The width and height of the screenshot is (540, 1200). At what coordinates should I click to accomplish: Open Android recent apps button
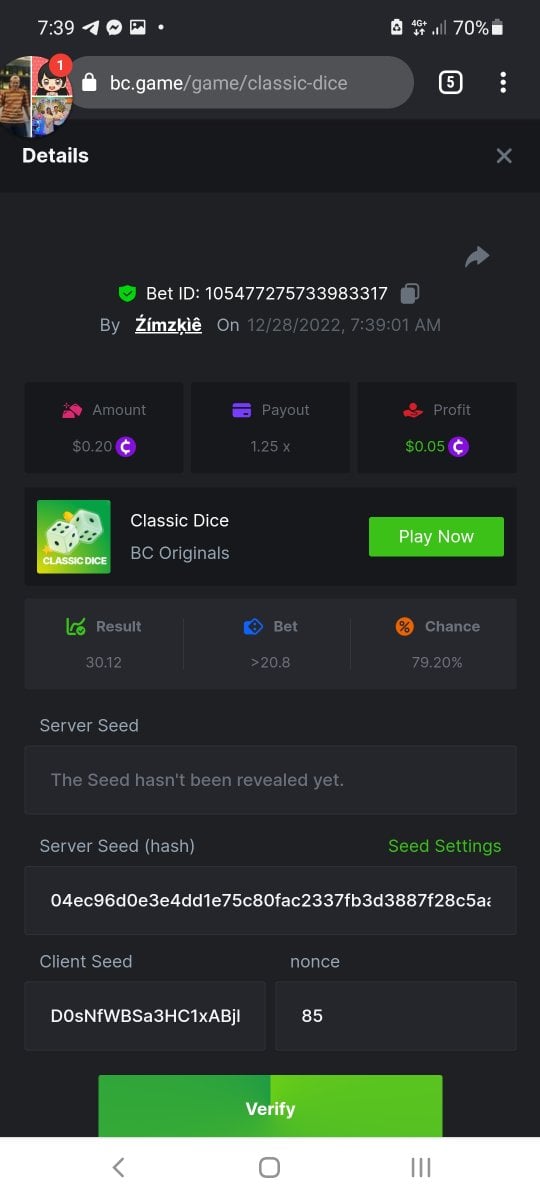pyautogui.click(x=421, y=1167)
